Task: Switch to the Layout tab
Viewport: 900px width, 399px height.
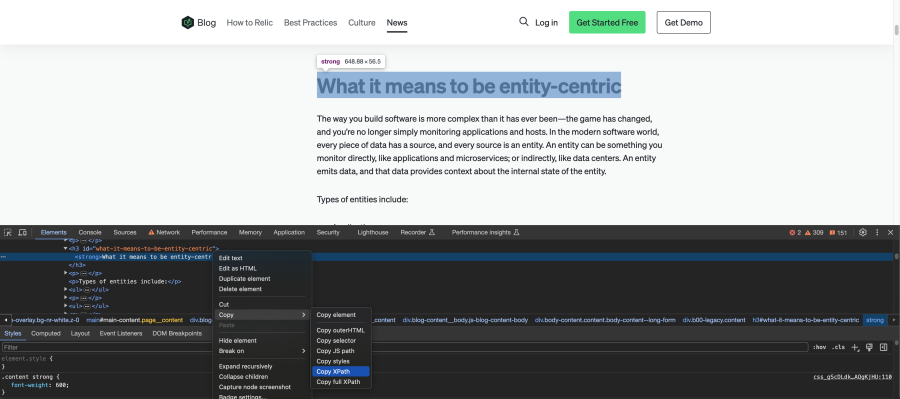Action: 80,334
